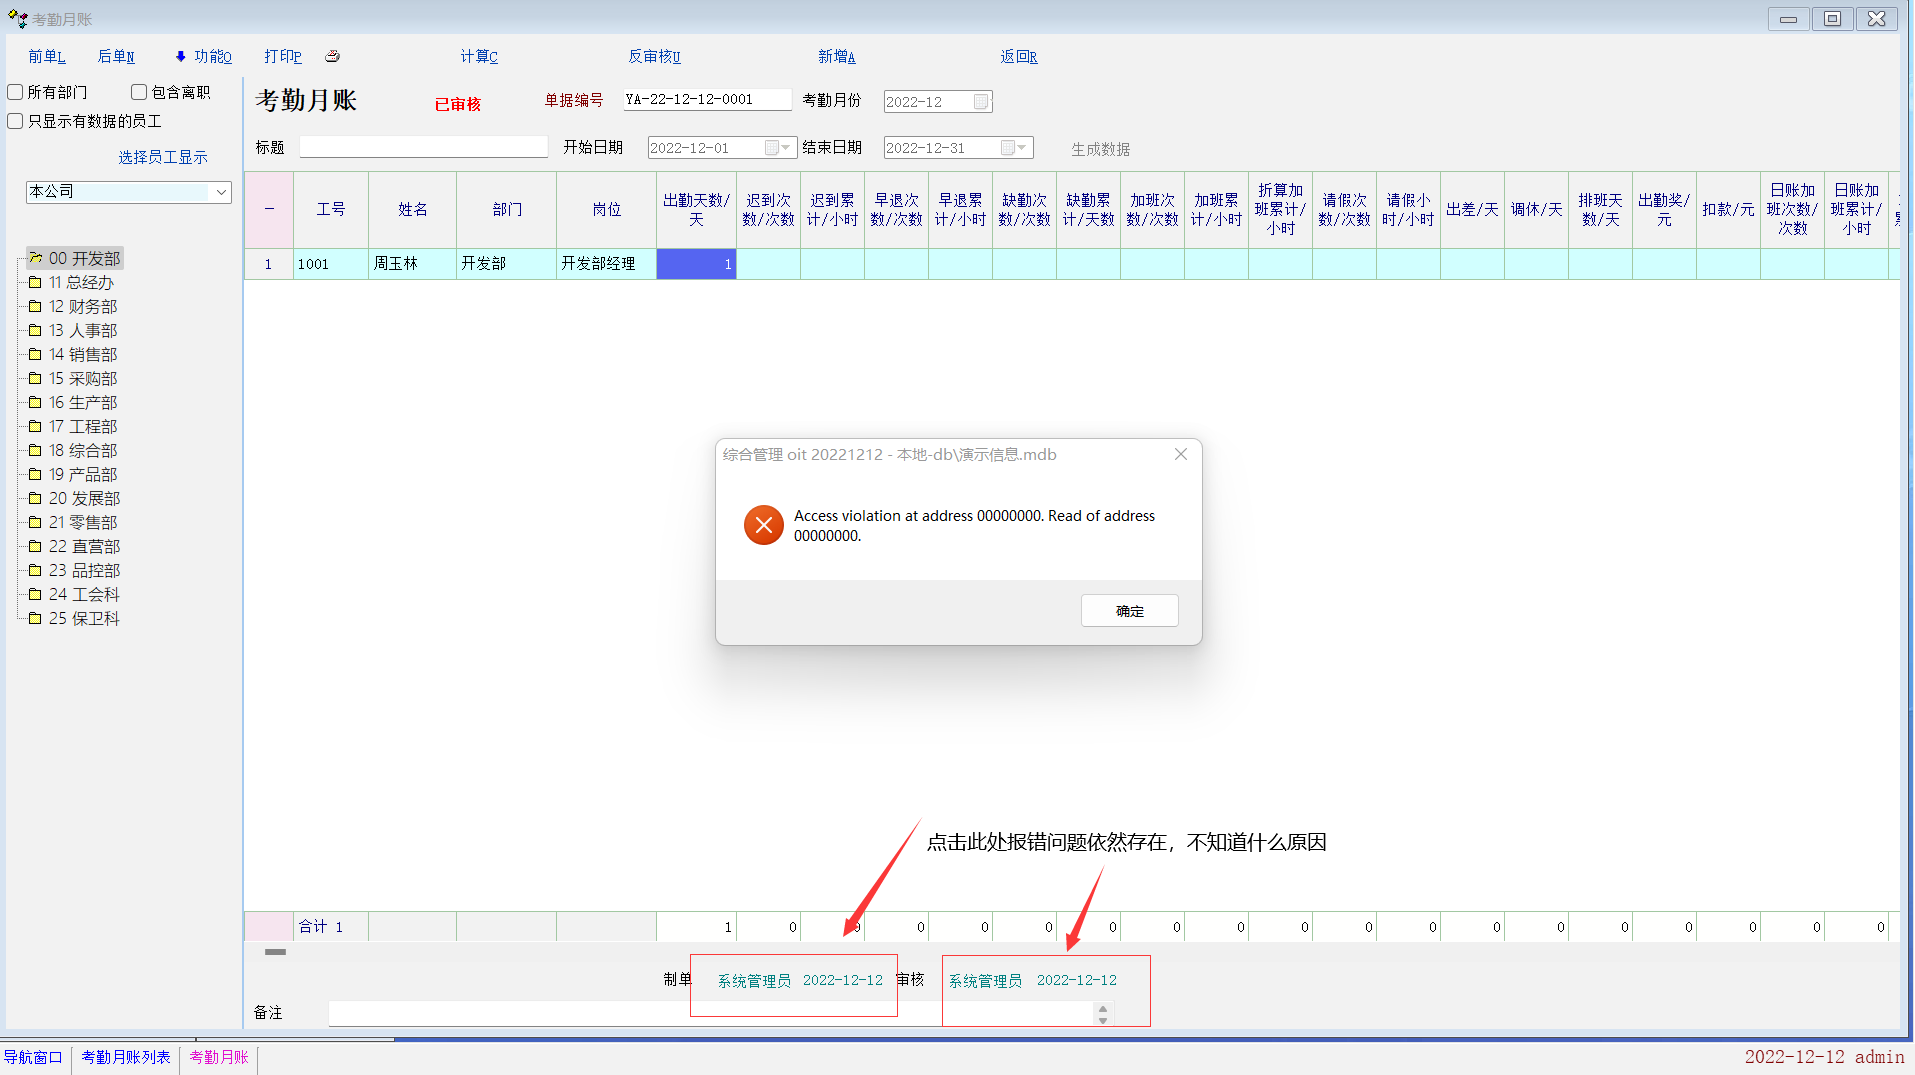Viewport: 1915px width, 1075px height.
Task: Check 只显示有数据的员工 option
Action: (16, 121)
